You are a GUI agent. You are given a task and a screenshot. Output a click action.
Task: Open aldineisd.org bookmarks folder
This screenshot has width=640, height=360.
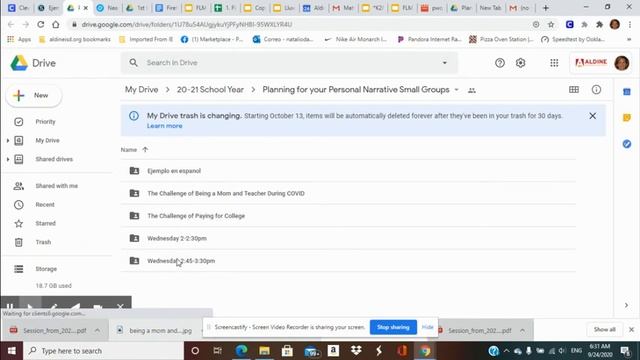pos(75,39)
